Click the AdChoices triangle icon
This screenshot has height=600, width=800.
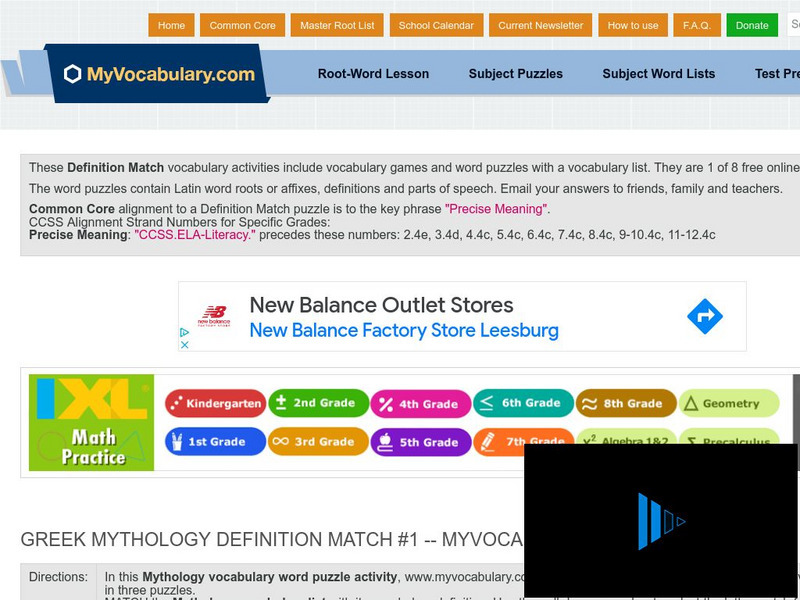(x=185, y=332)
